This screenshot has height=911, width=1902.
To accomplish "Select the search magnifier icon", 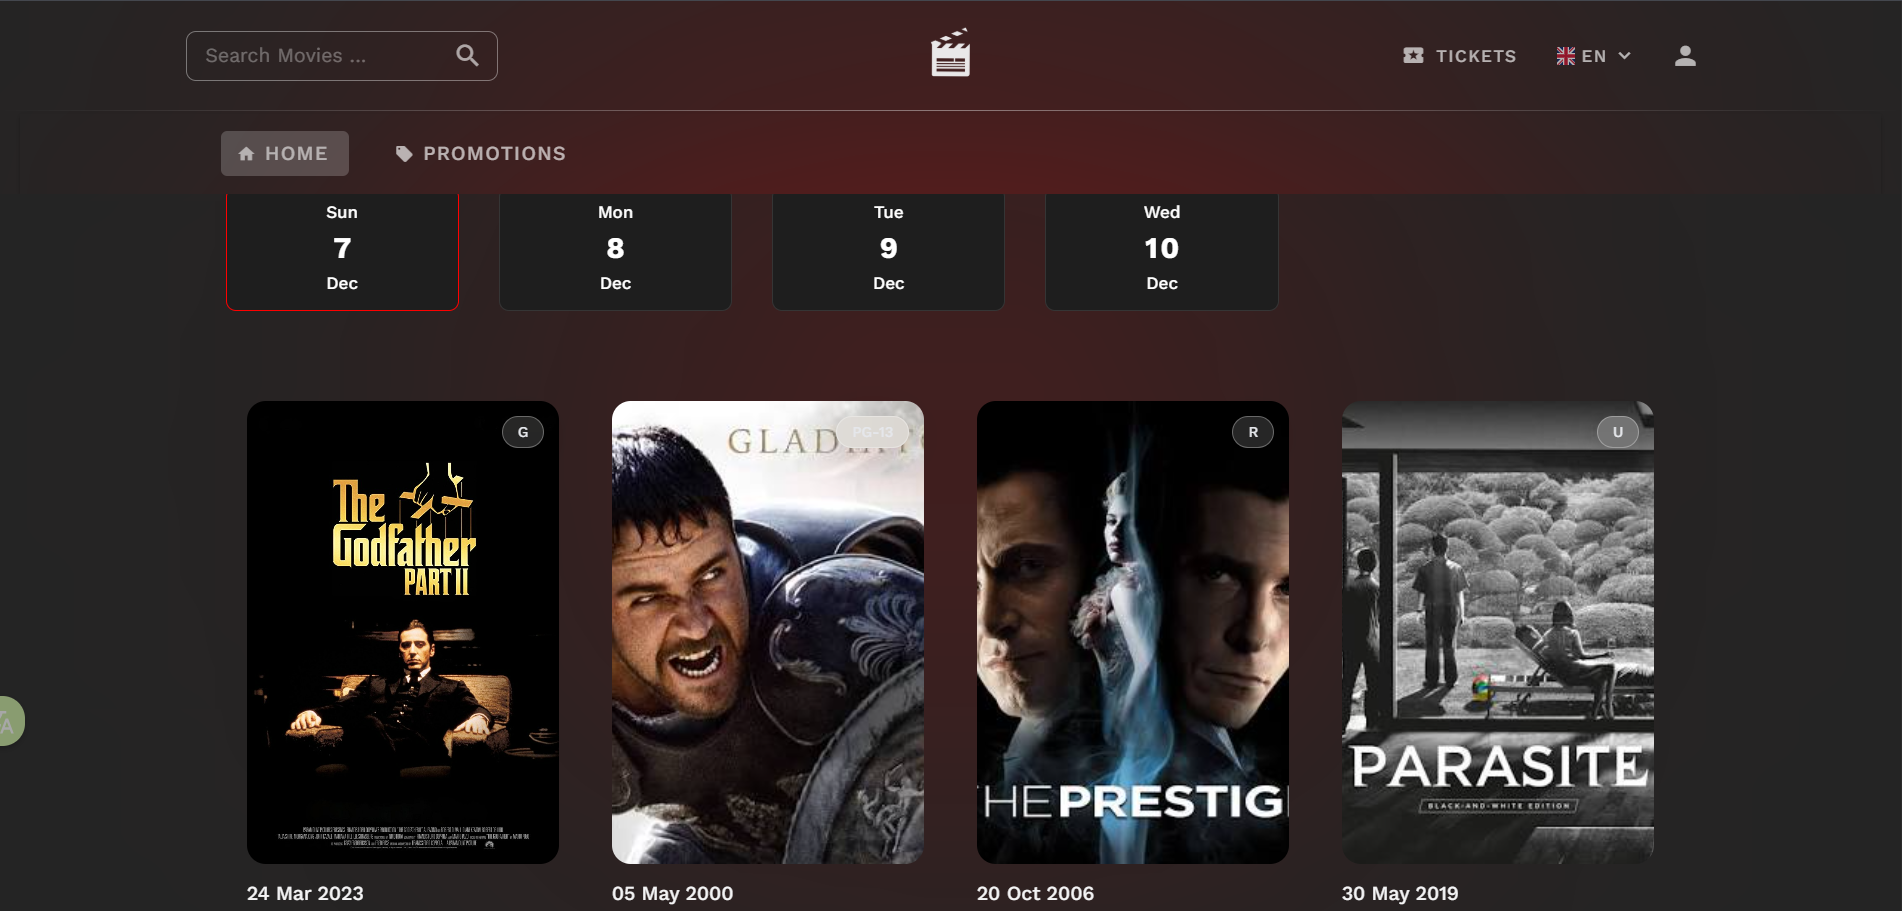I will point(467,55).
